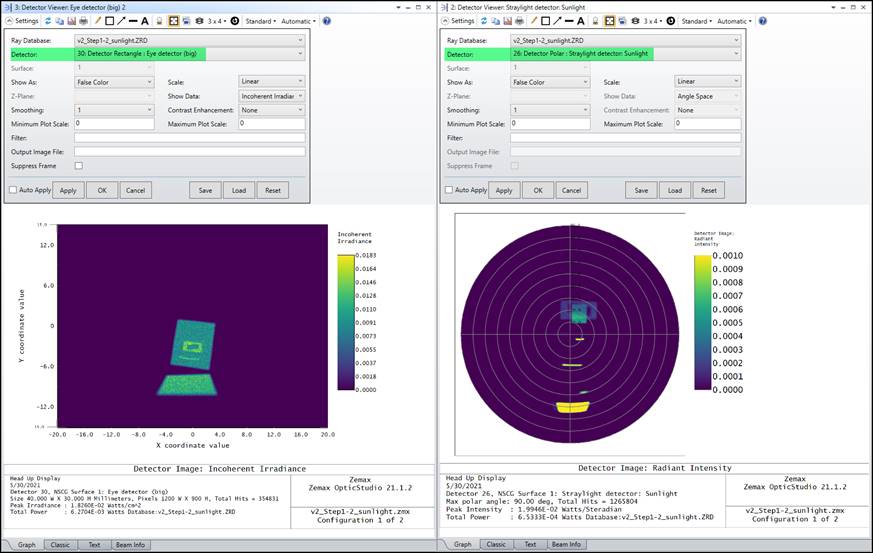Enable Auto Apply in Straylight detector settings

(449, 190)
